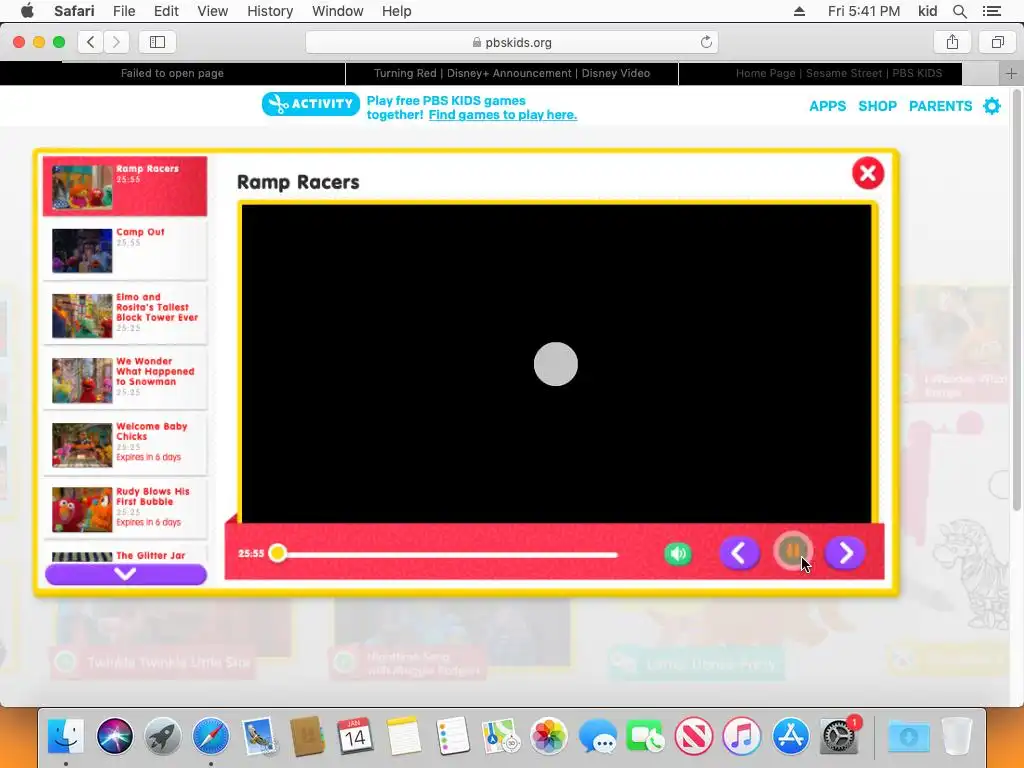Image resolution: width=1024 pixels, height=768 pixels.
Task: Click the eject icon in menu bar
Action: [x=799, y=11]
